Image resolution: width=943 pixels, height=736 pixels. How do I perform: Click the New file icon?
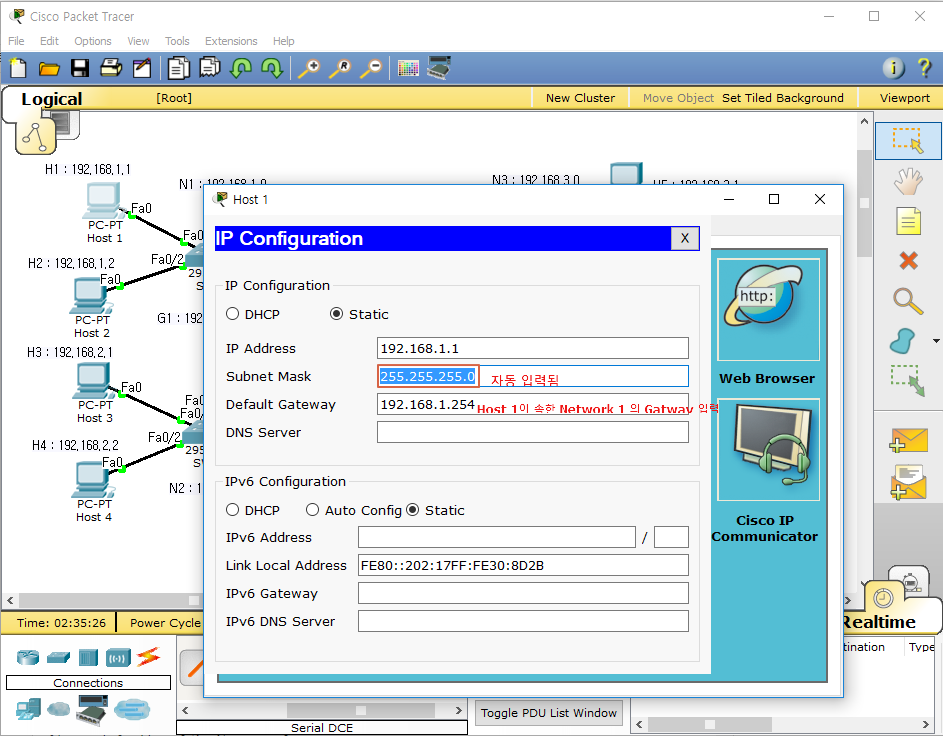pos(18,68)
